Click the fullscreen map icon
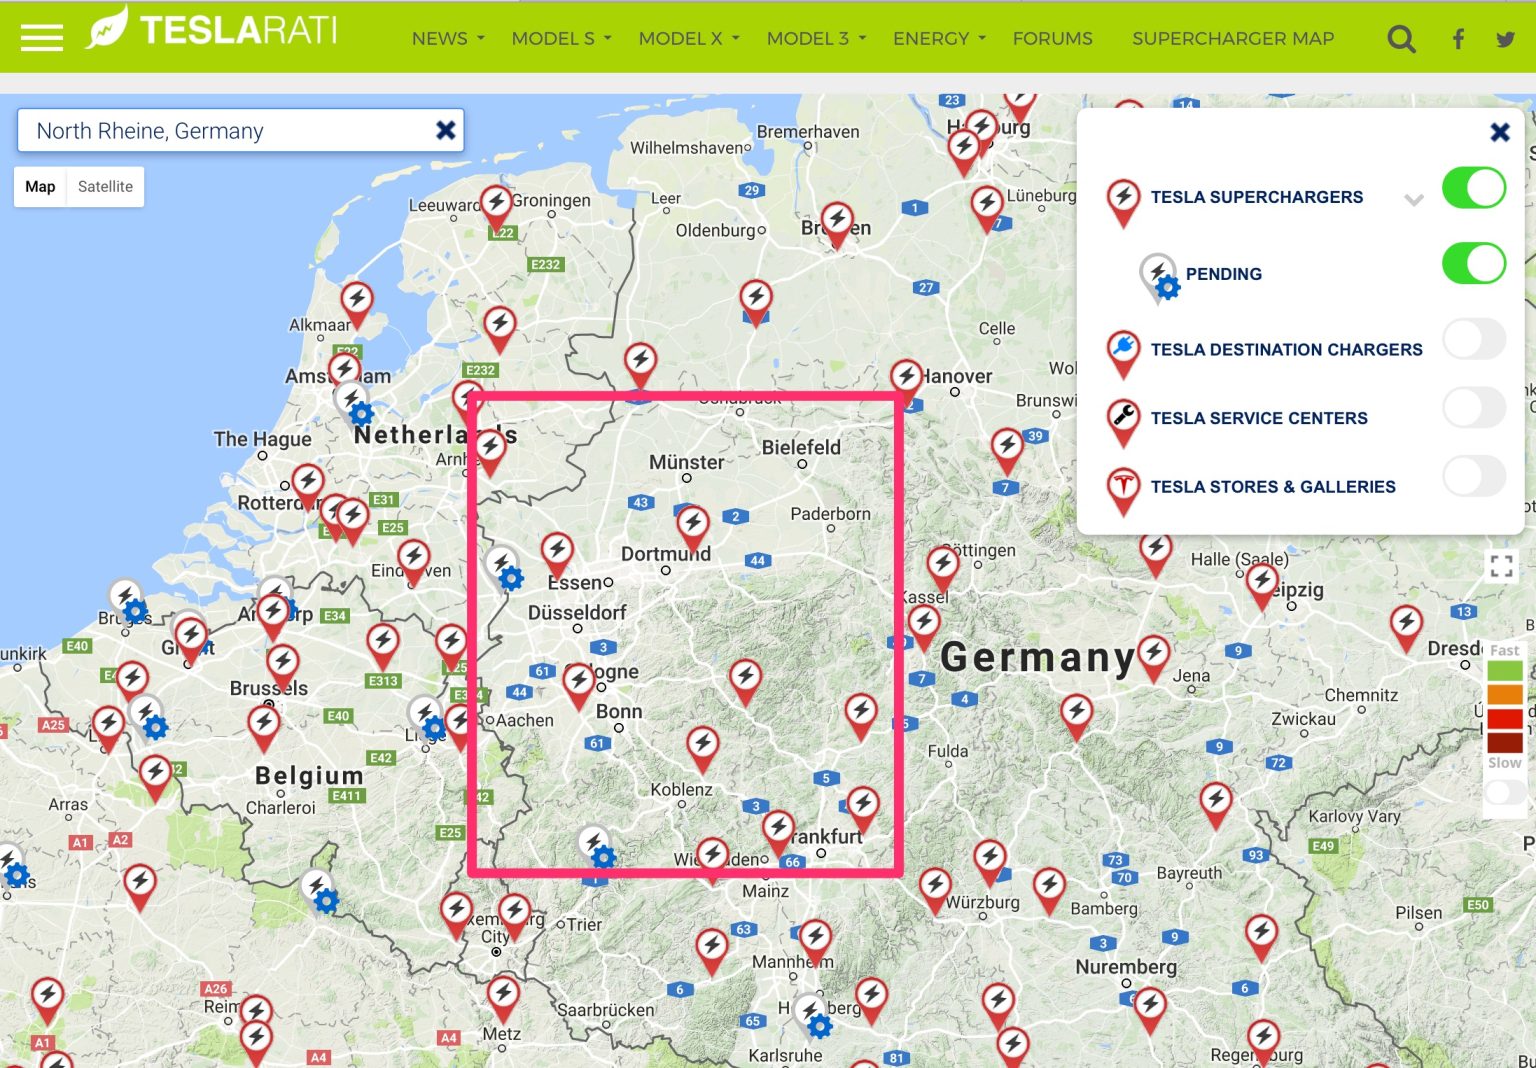Screen dimensions: 1536x1068 point(1501,566)
